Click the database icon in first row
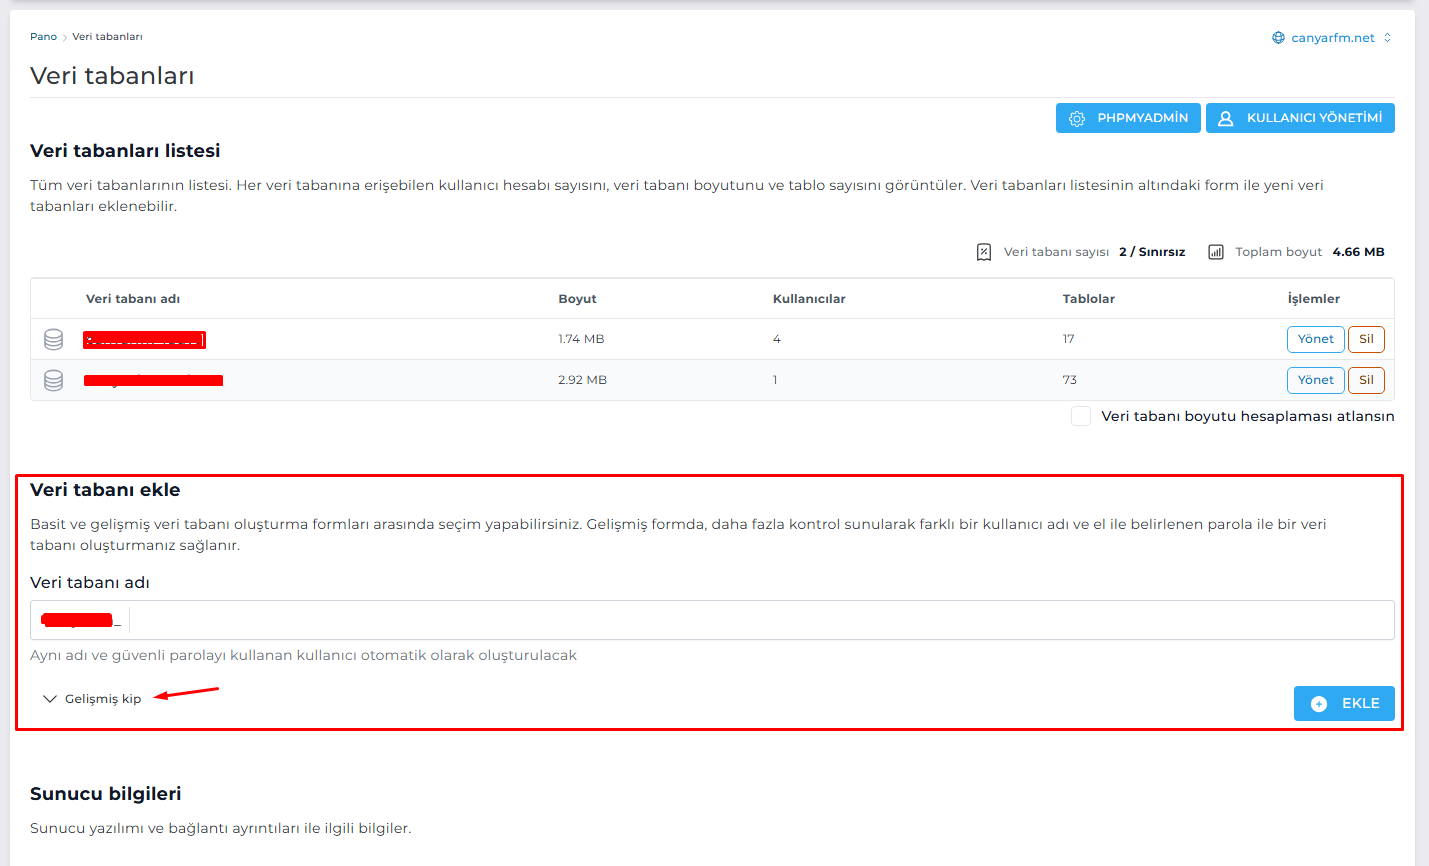1429x866 pixels. pyautogui.click(x=54, y=339)
